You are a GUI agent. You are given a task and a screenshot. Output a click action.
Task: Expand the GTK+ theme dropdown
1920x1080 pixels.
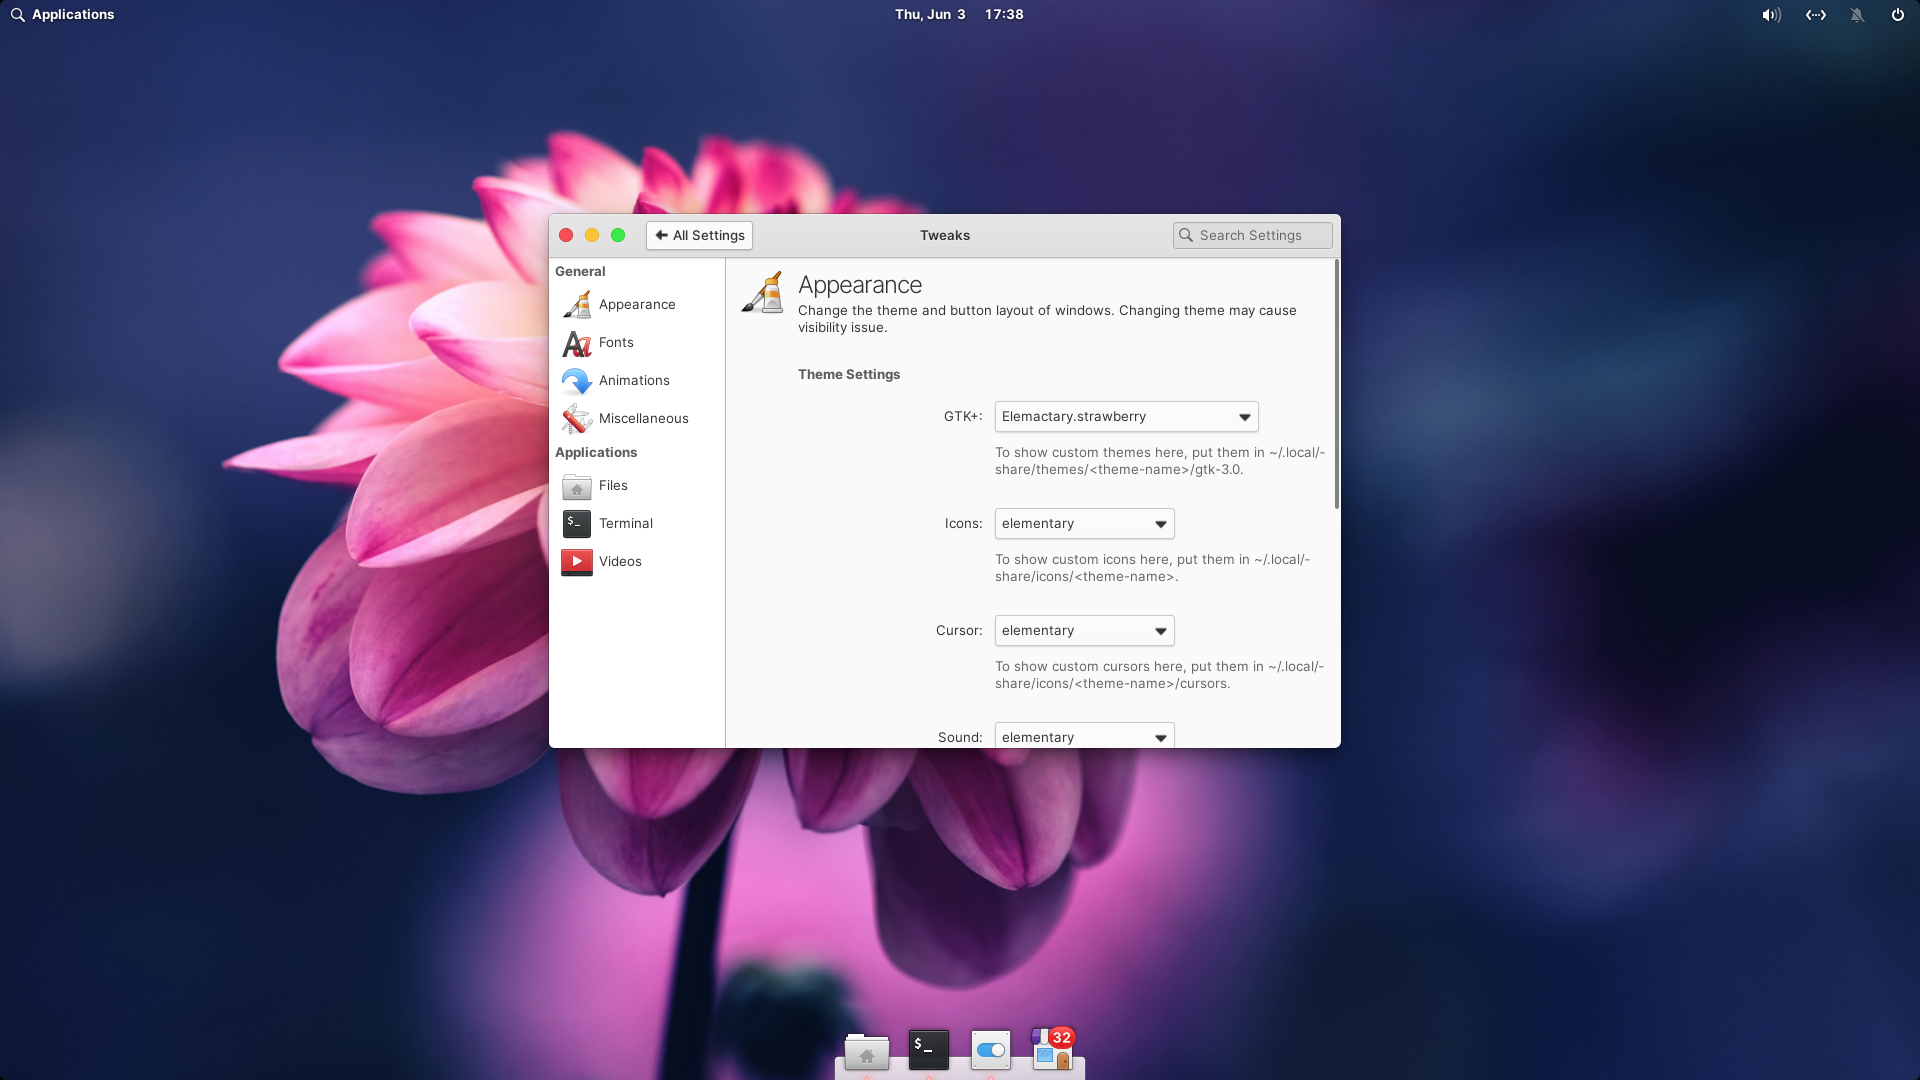coord(1126,417)
